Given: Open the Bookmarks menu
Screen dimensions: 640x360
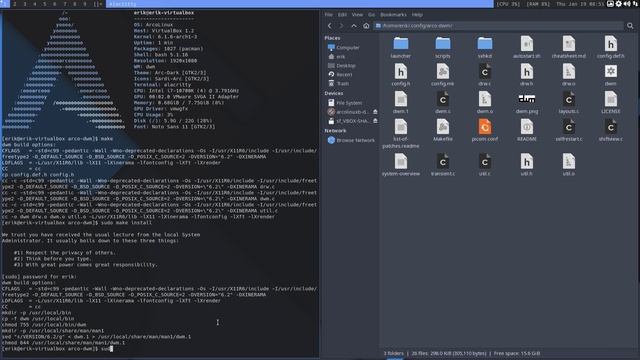Looking at the screenshot, I should [x=393, y=15].
